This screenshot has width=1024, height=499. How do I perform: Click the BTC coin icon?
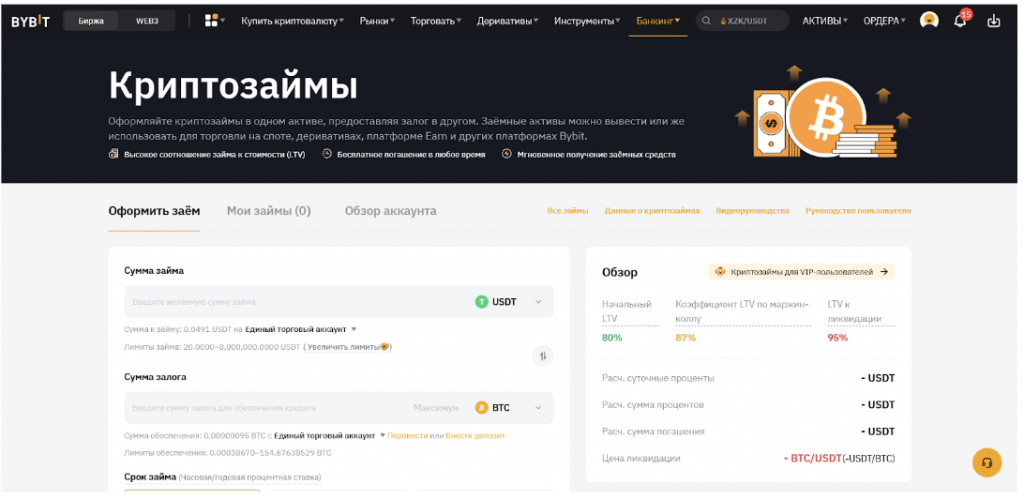[481, 408]
